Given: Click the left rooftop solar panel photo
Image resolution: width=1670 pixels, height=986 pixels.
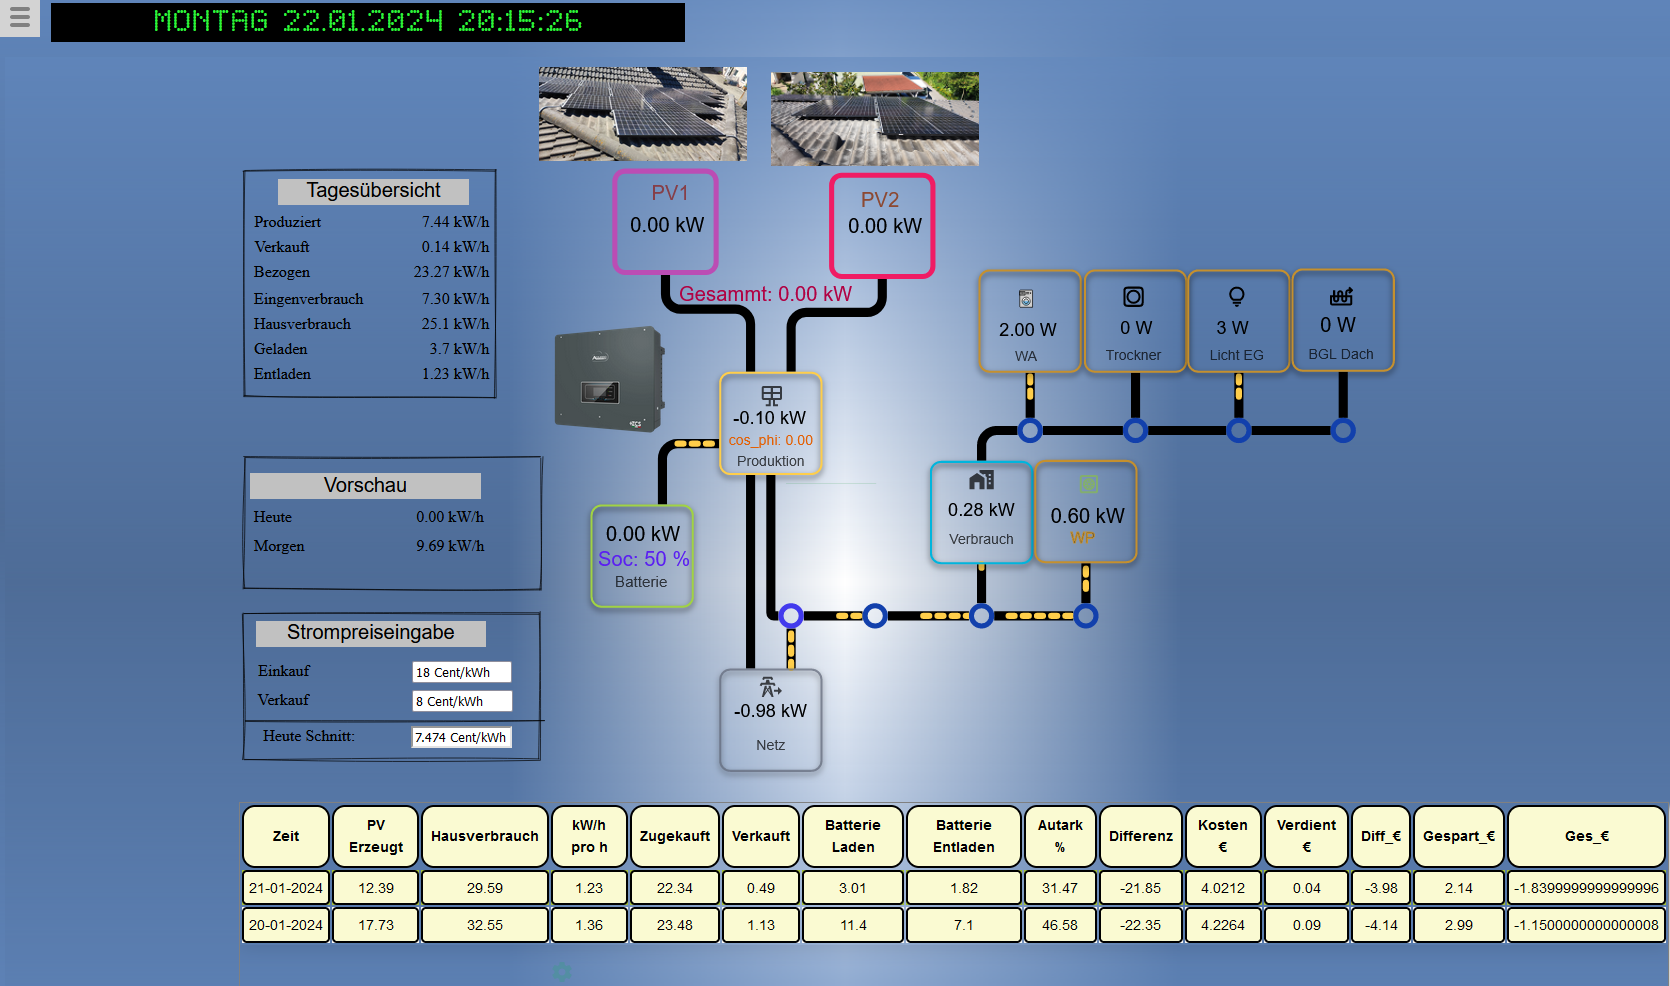Looking at the screenshot, I should click(x=642, y=114).
